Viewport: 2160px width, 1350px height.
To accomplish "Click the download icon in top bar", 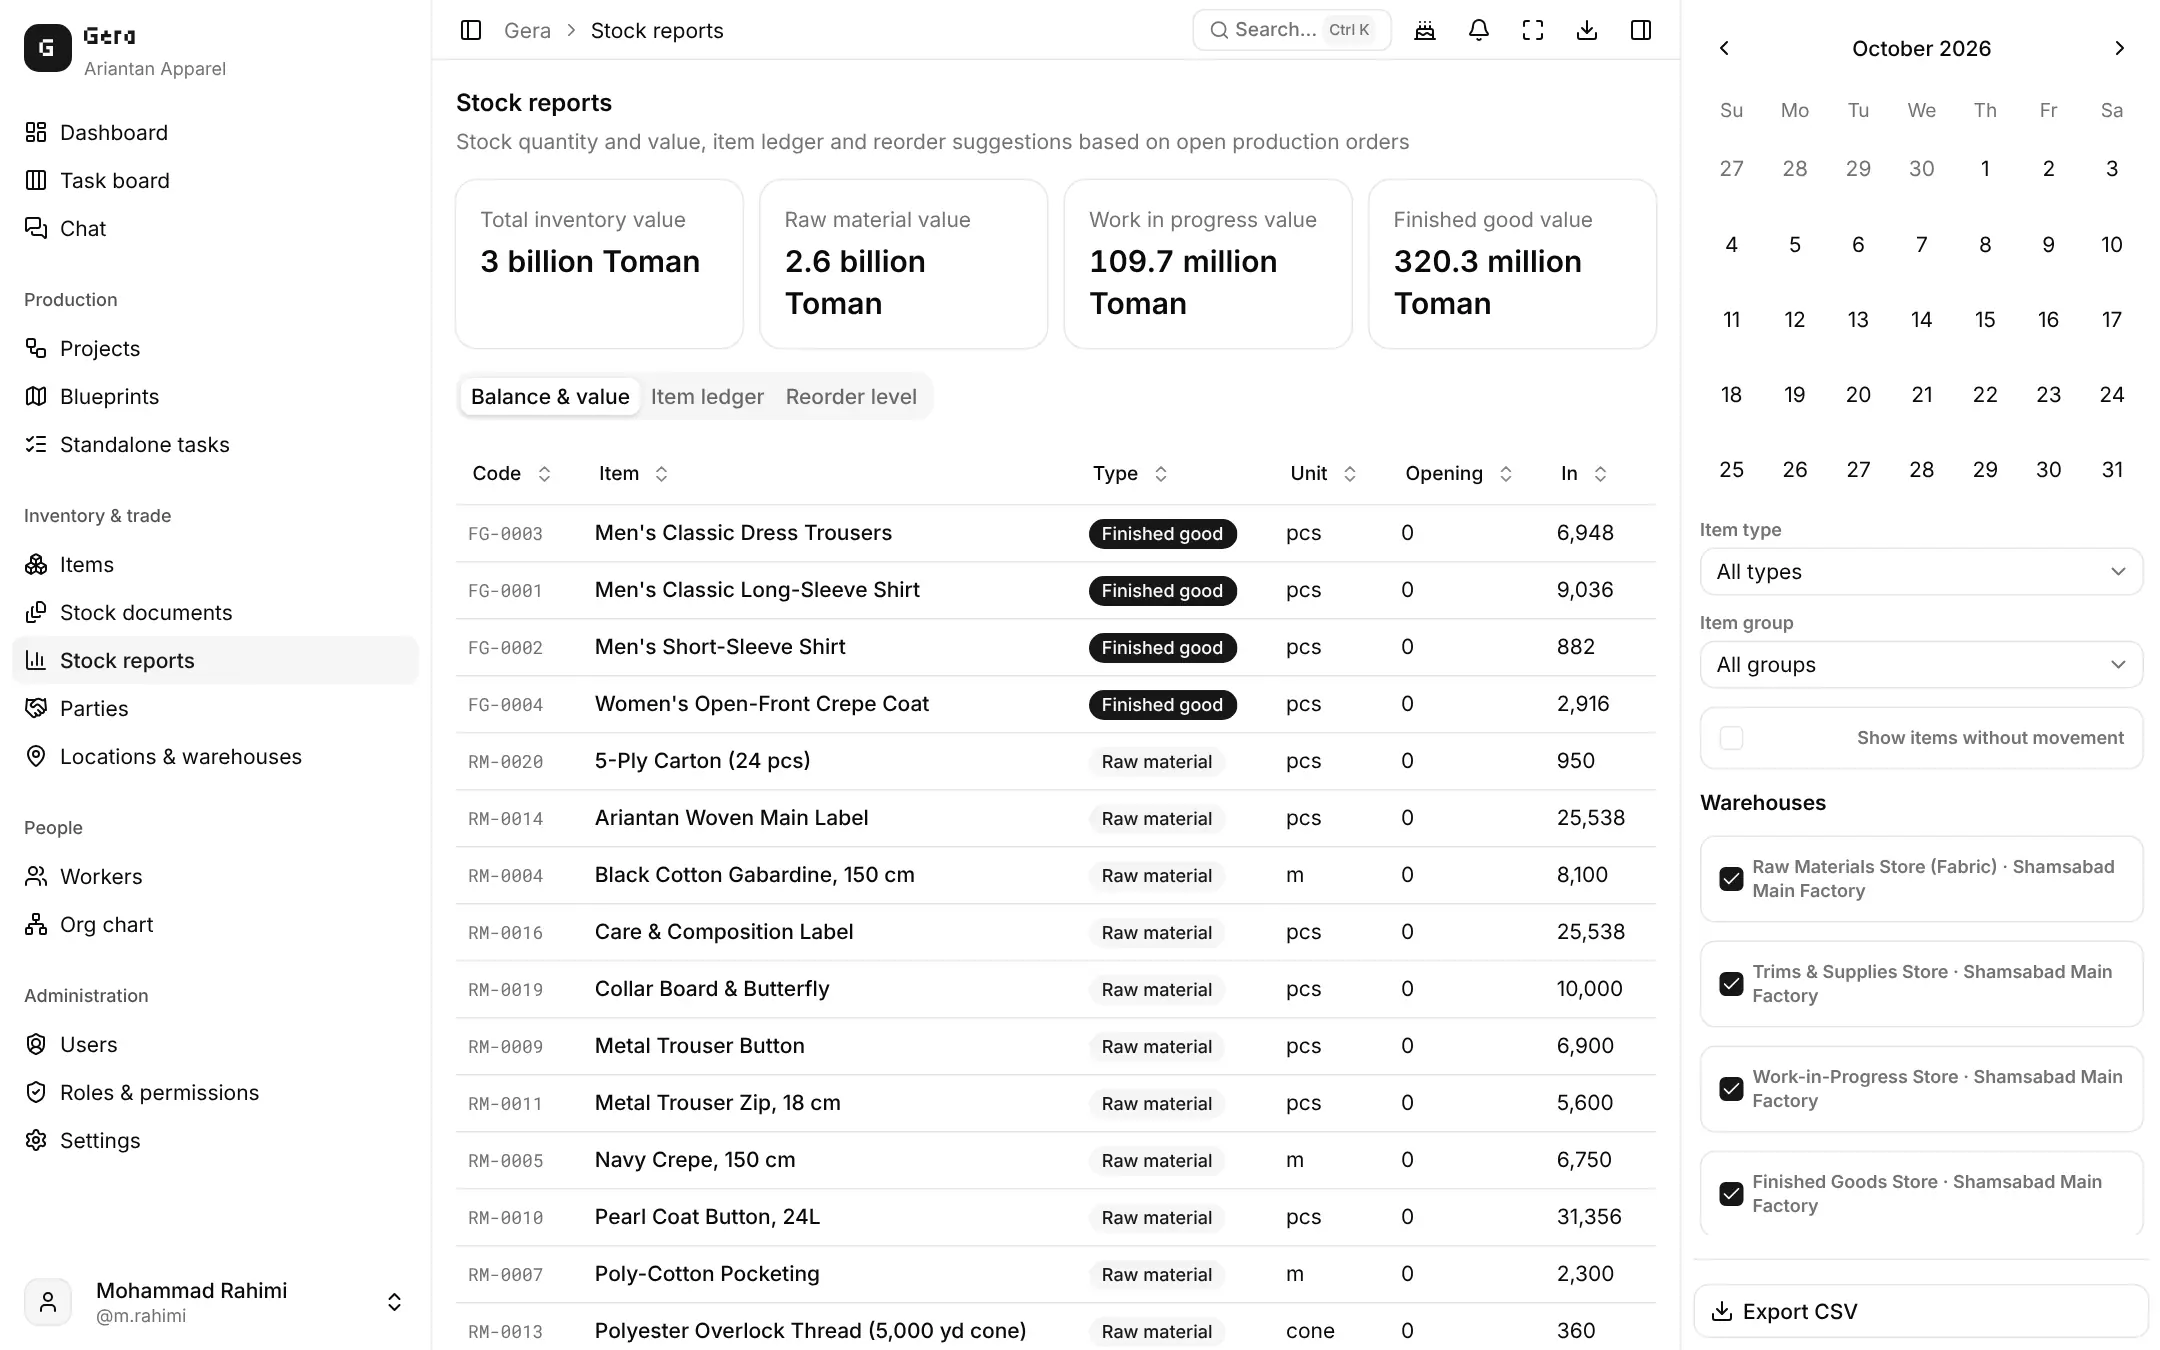I will coord(1587,30).
